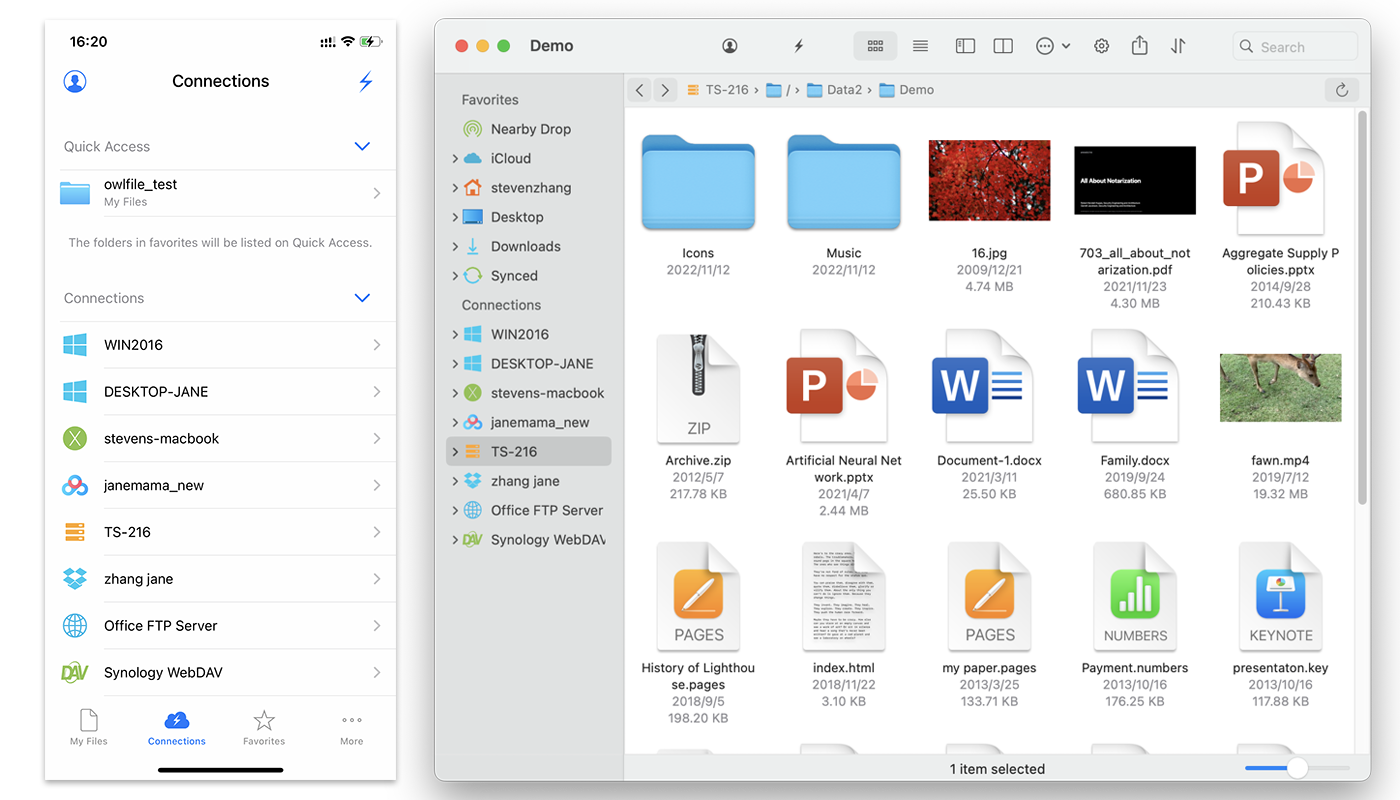Toggle the dual-pane split view

[x=1003, y=46]
